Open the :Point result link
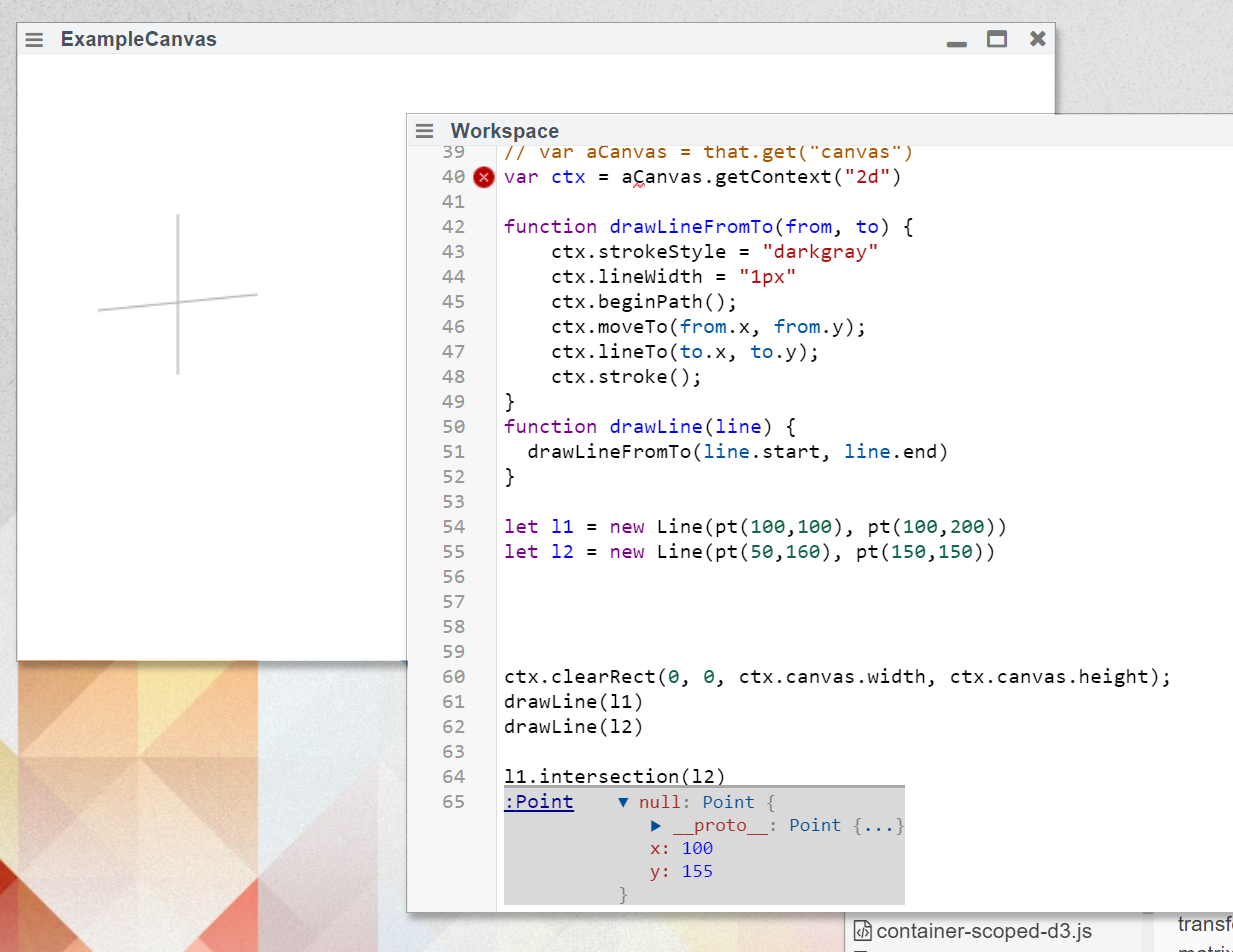This screenshot has width=1233, height=952. click(539, 802)
